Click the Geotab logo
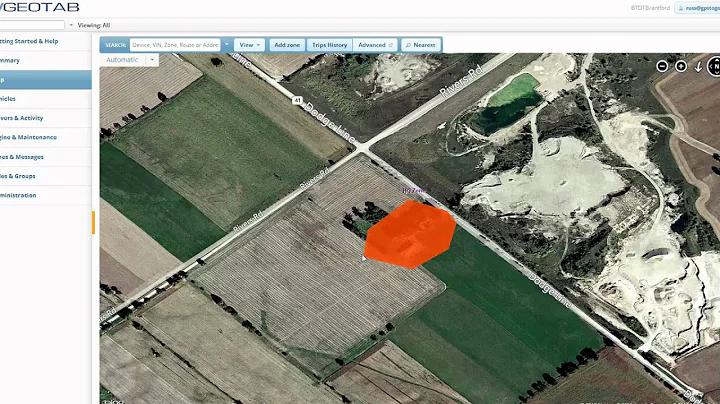This screenshot has width=720, height=404. [x=39, y=7]
